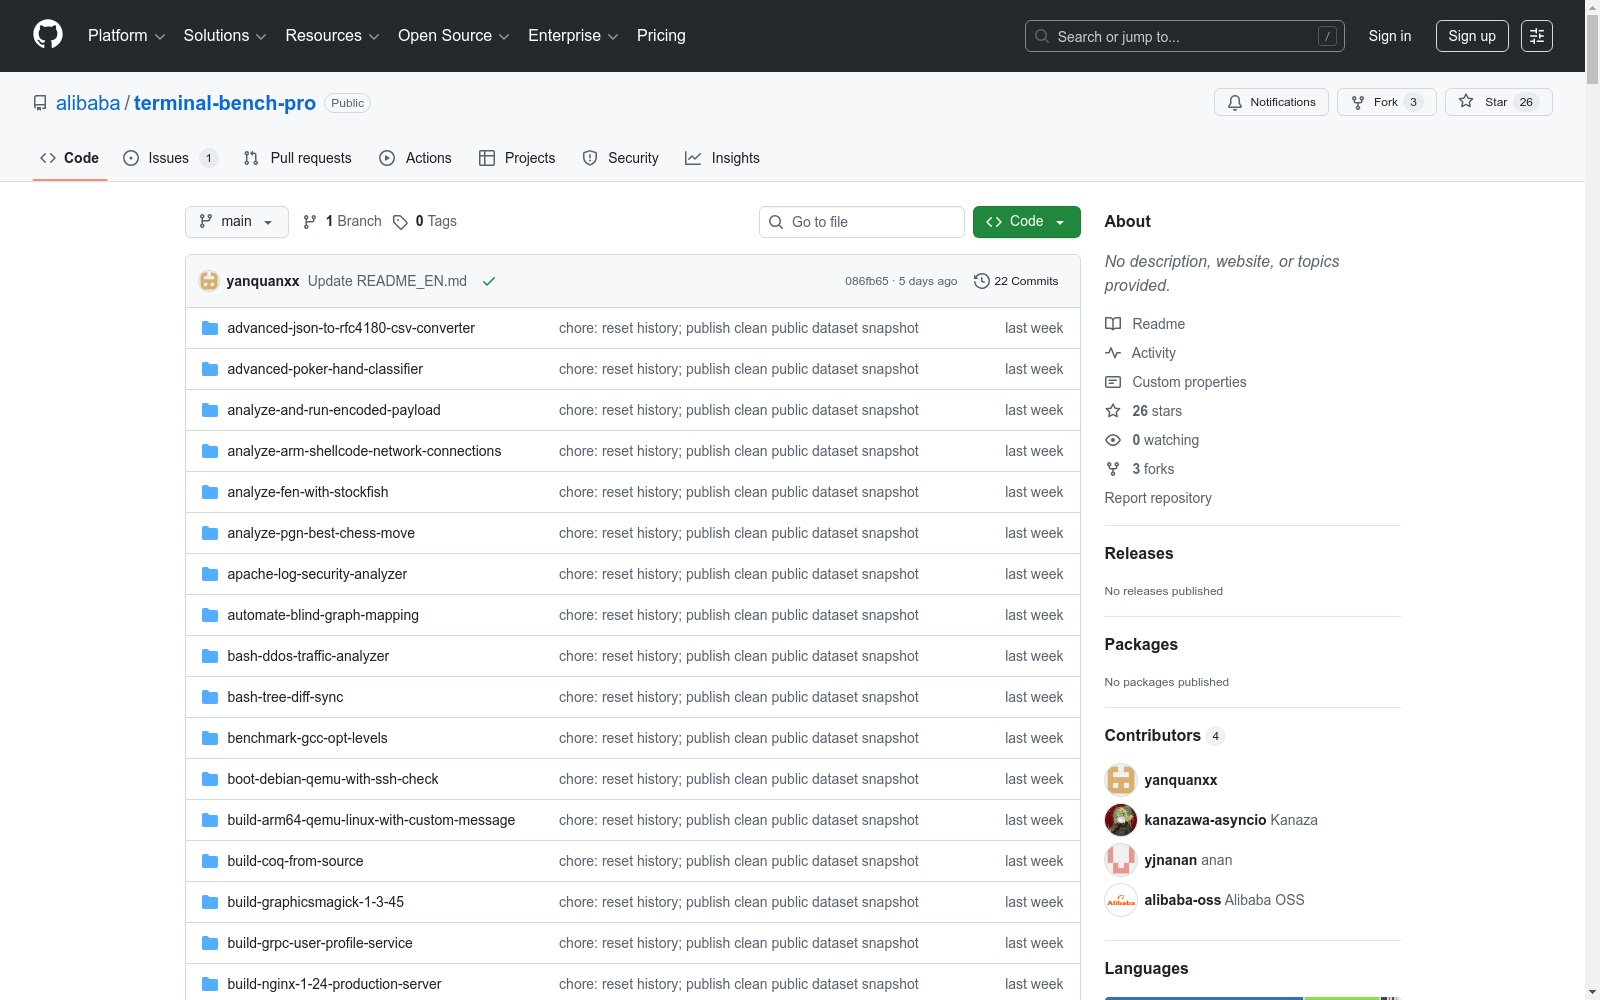Open the terminal-bench-pro repository link

point(225,103)
